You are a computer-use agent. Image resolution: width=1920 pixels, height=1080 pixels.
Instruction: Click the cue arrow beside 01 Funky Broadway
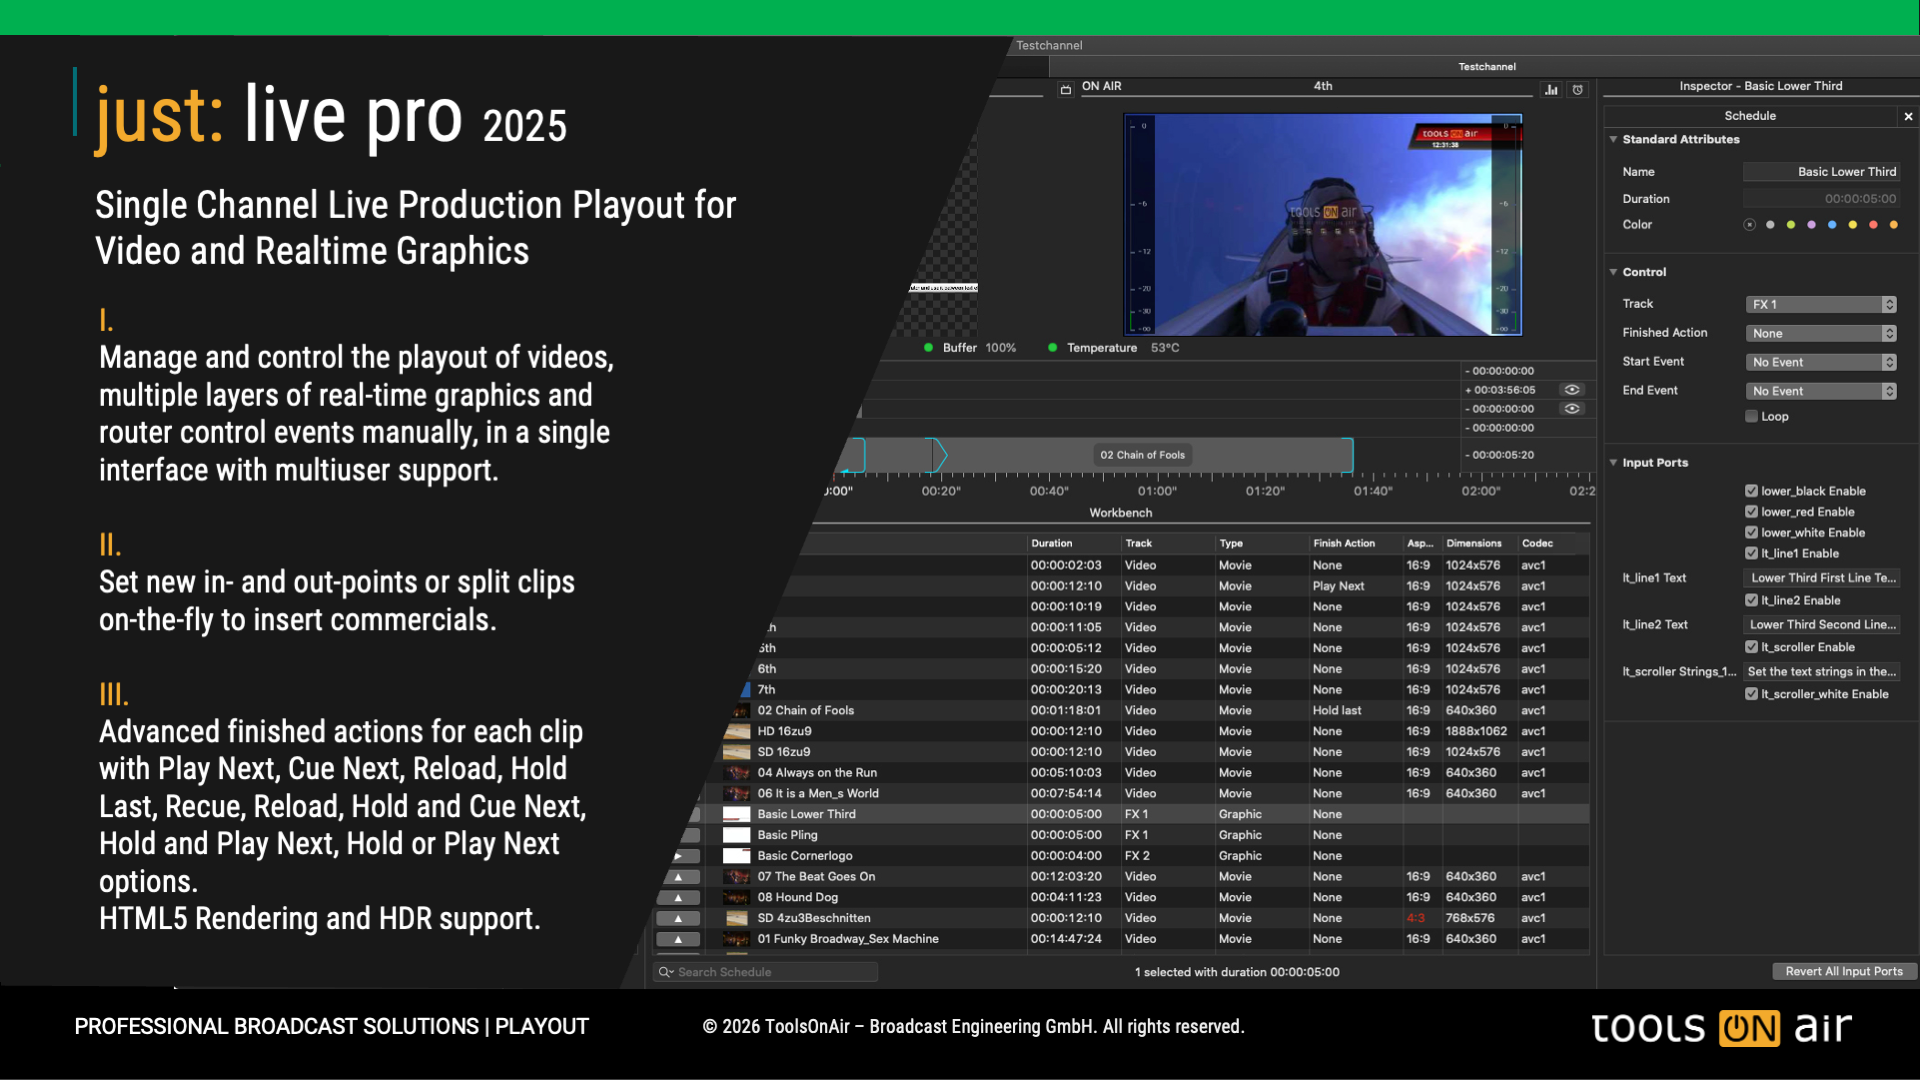pos(679,939)
